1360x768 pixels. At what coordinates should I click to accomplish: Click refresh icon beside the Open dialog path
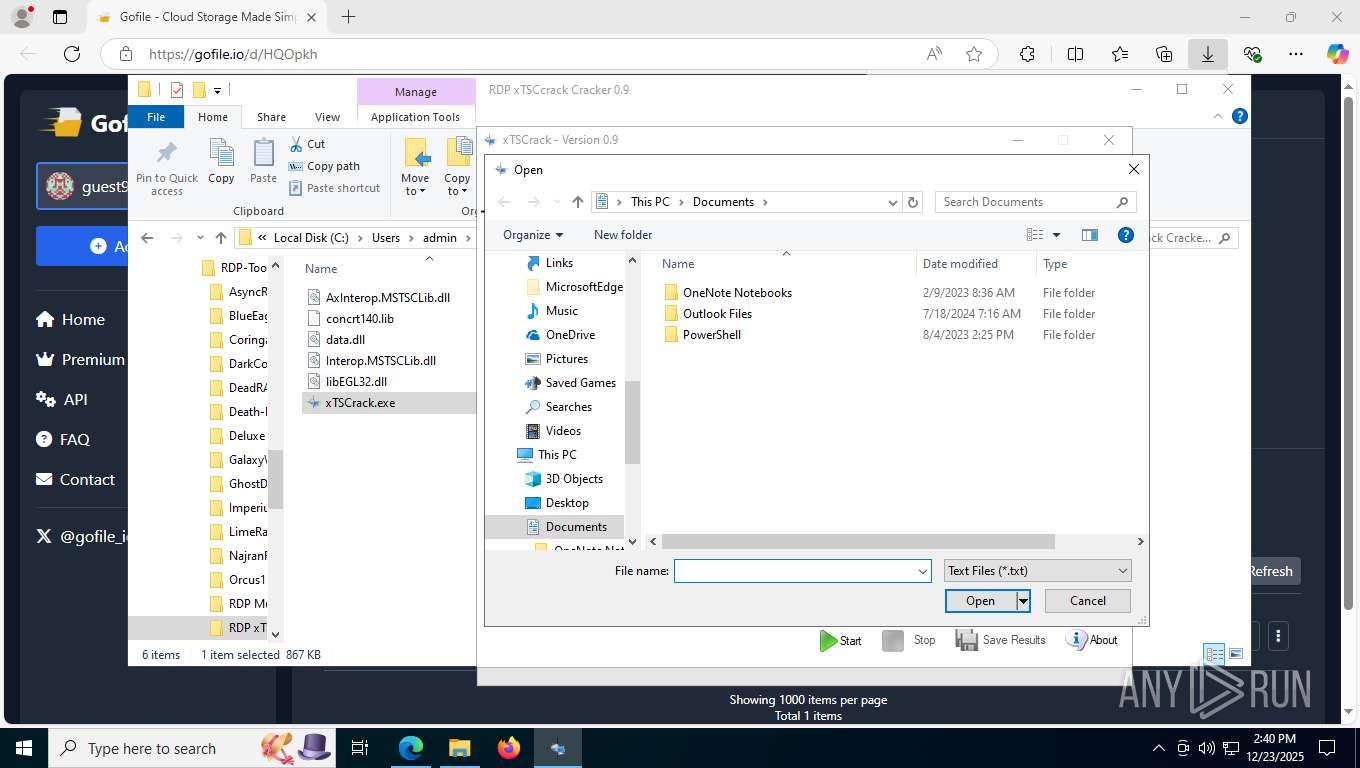912,202
